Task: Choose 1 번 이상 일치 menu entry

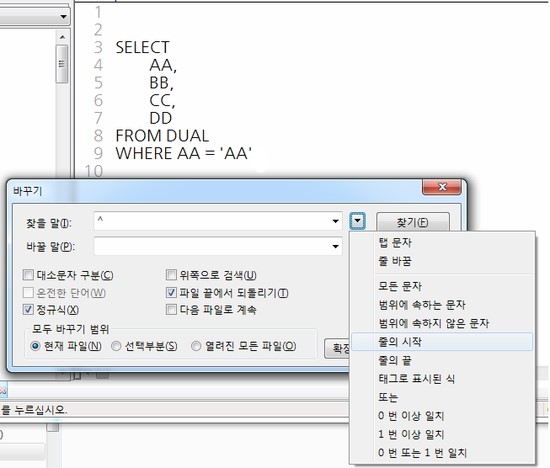Action: (x=442, y=434)
